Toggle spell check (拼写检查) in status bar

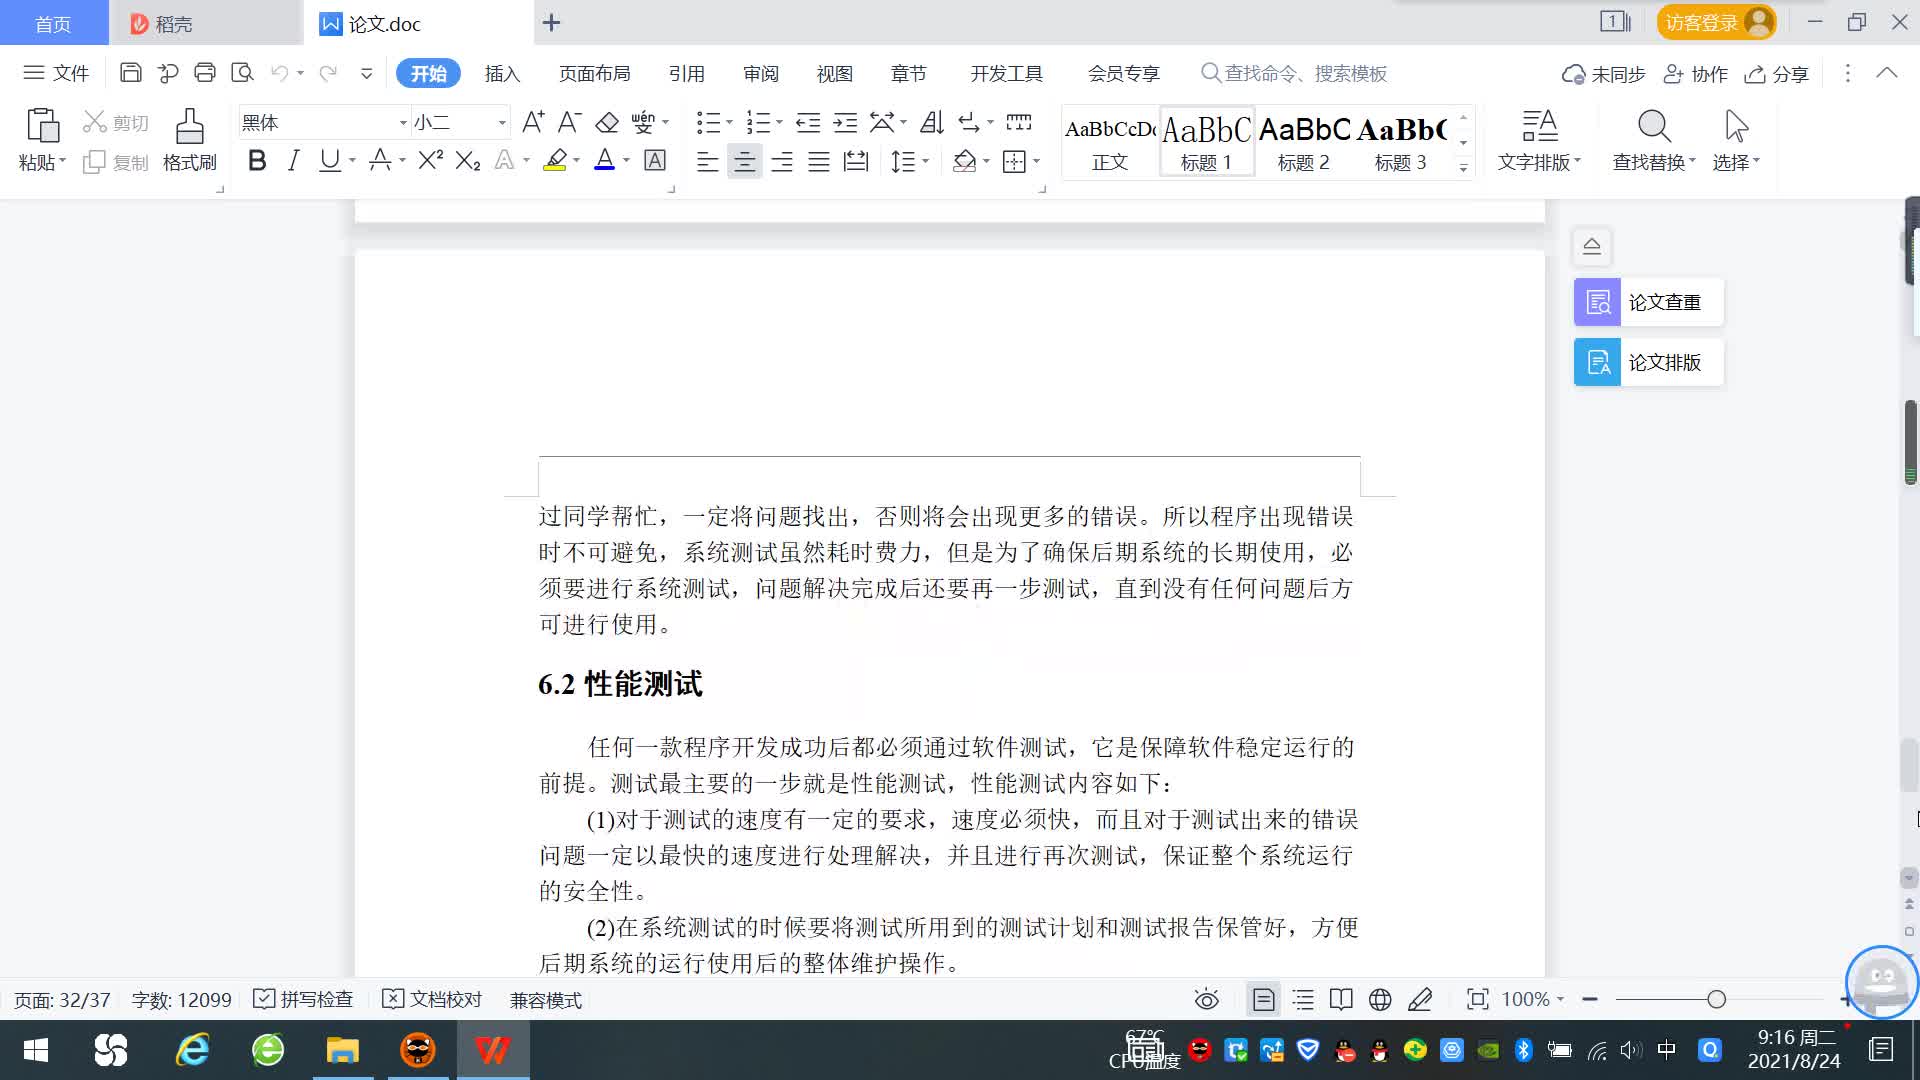[303, 999]
